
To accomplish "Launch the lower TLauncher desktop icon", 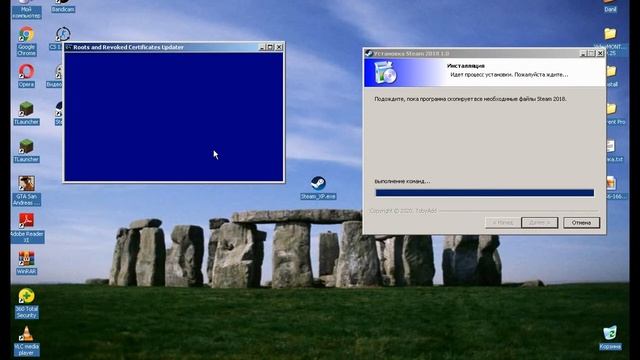I will (26, 150).
